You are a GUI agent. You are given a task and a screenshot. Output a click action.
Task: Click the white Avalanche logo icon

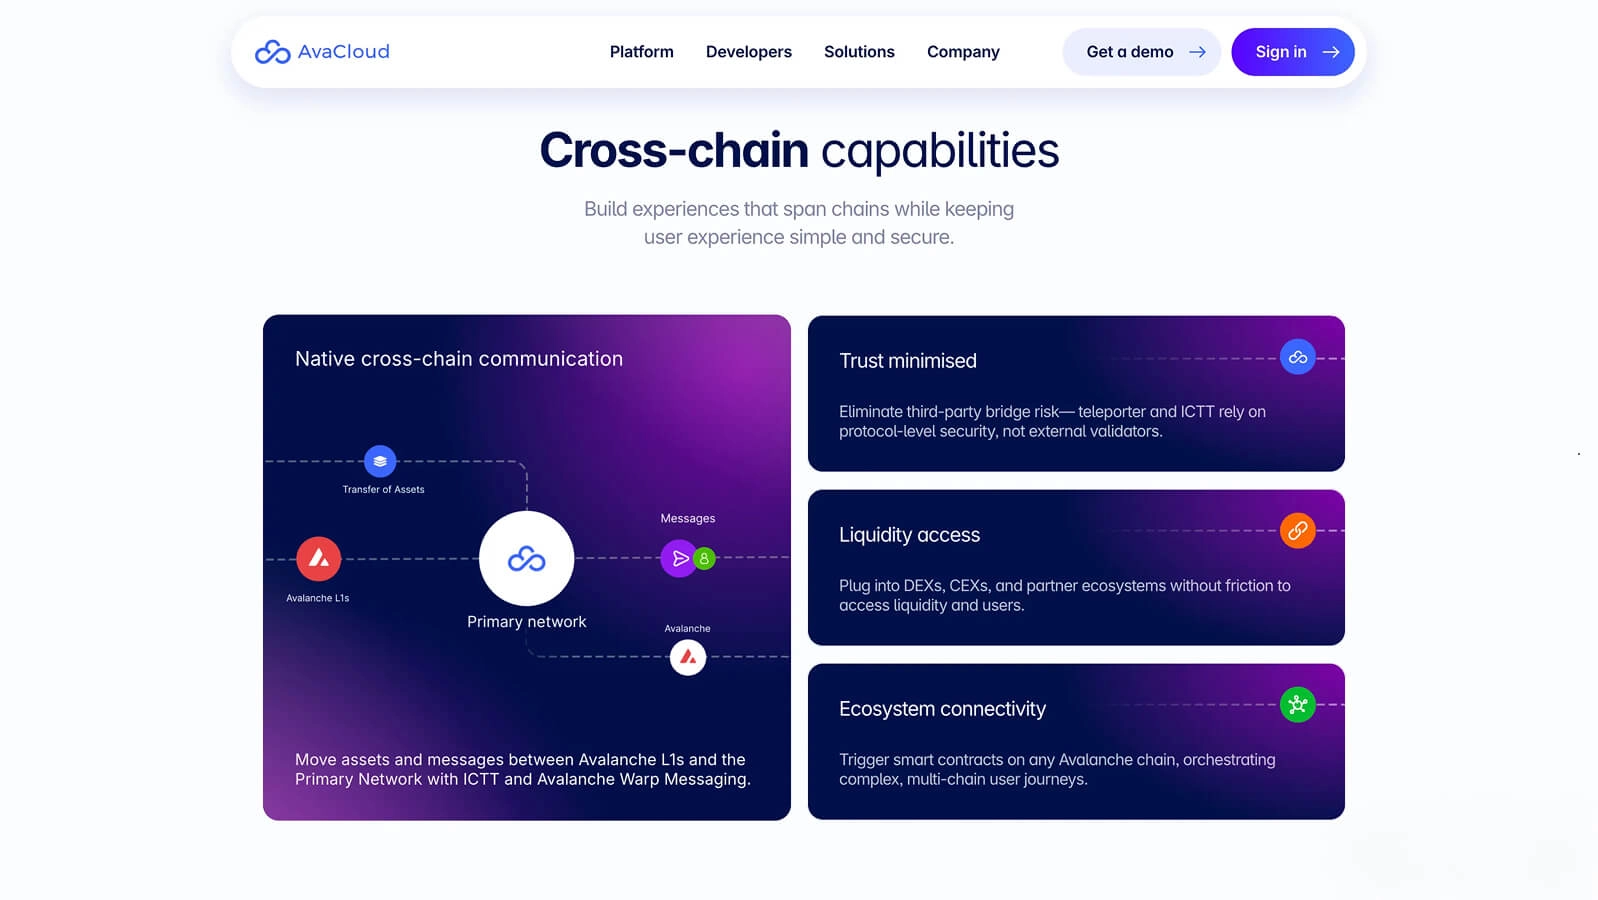coord(688,657)
